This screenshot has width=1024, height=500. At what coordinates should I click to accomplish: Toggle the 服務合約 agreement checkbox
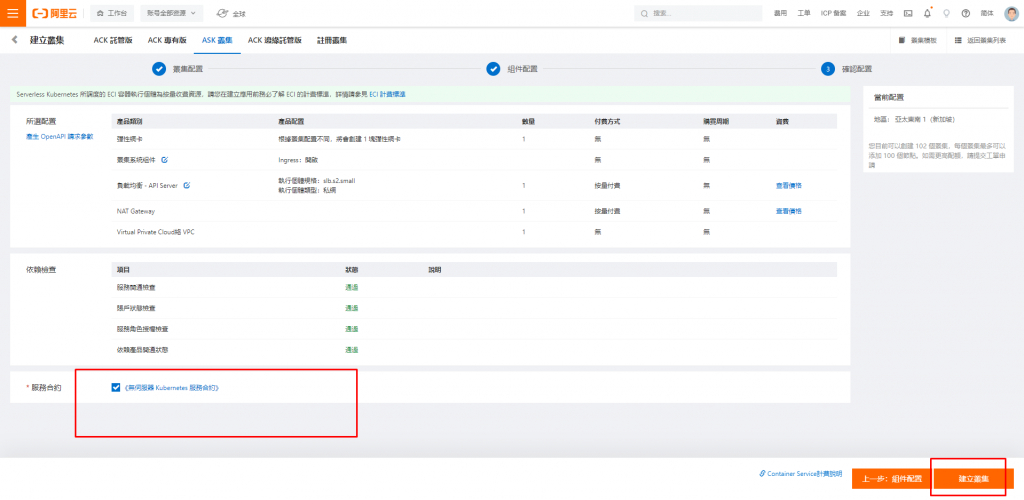click(116, 388)
